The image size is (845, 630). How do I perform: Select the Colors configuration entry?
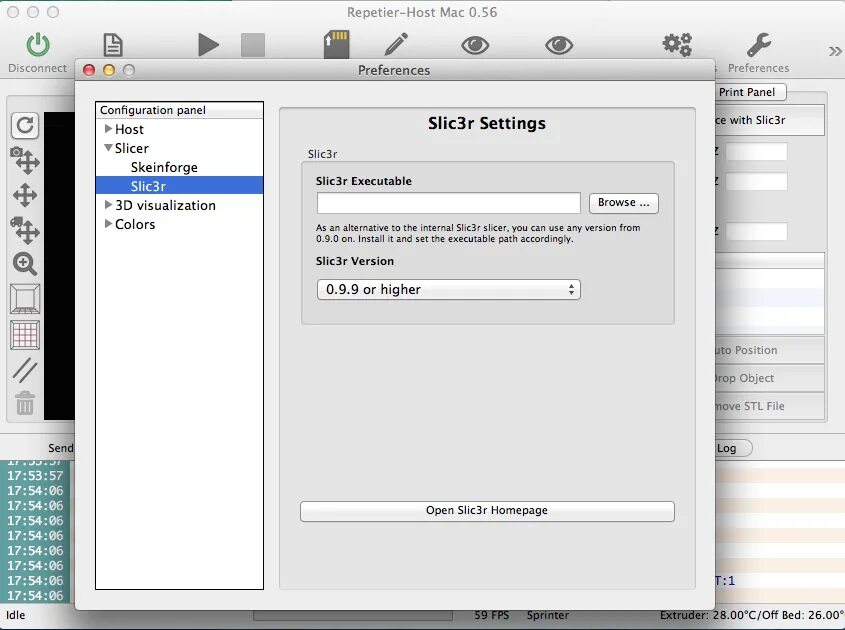click(135, 224)
